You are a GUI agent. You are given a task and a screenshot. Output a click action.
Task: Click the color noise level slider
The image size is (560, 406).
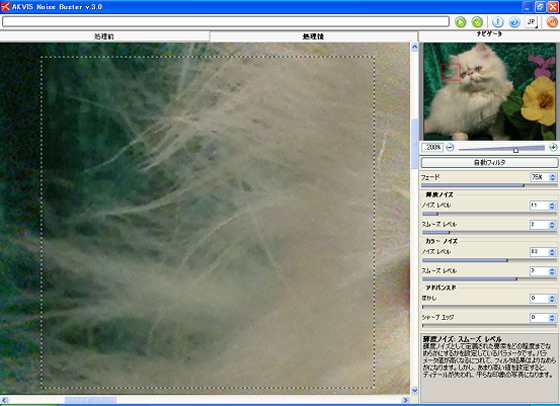point(489,260)
